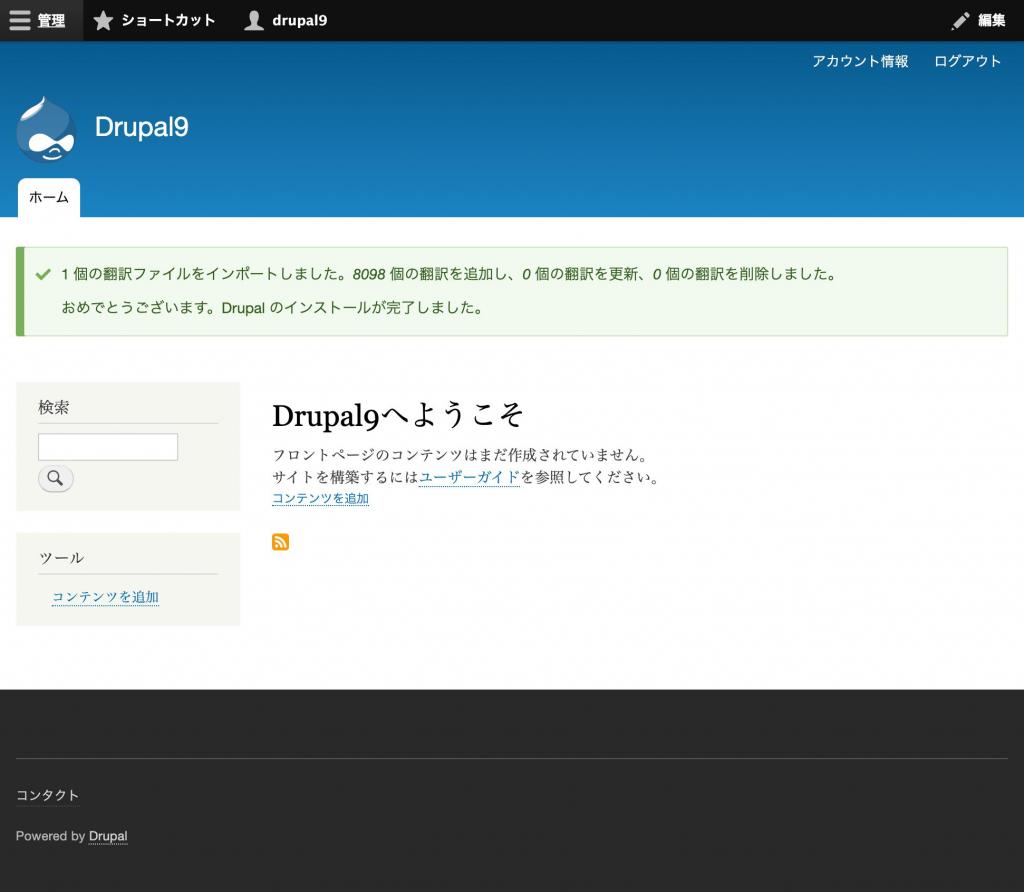Click the Drupal drop logo
The image size is (1024, 892).
pos(46,129)
